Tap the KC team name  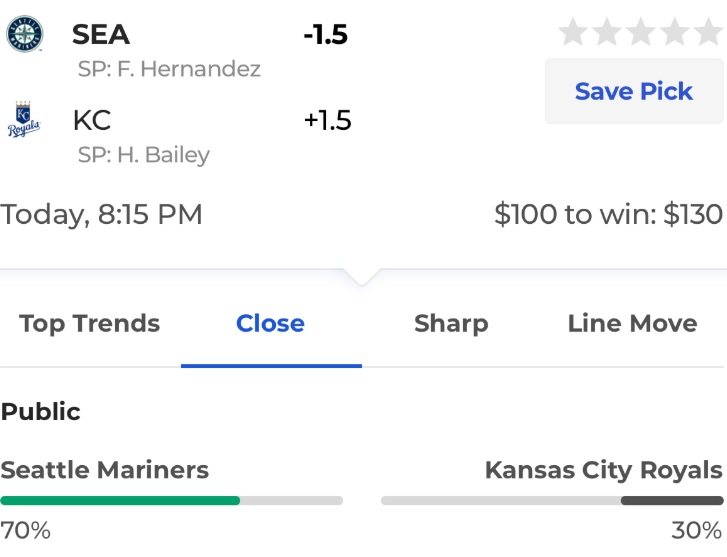(x=92, y=120)
